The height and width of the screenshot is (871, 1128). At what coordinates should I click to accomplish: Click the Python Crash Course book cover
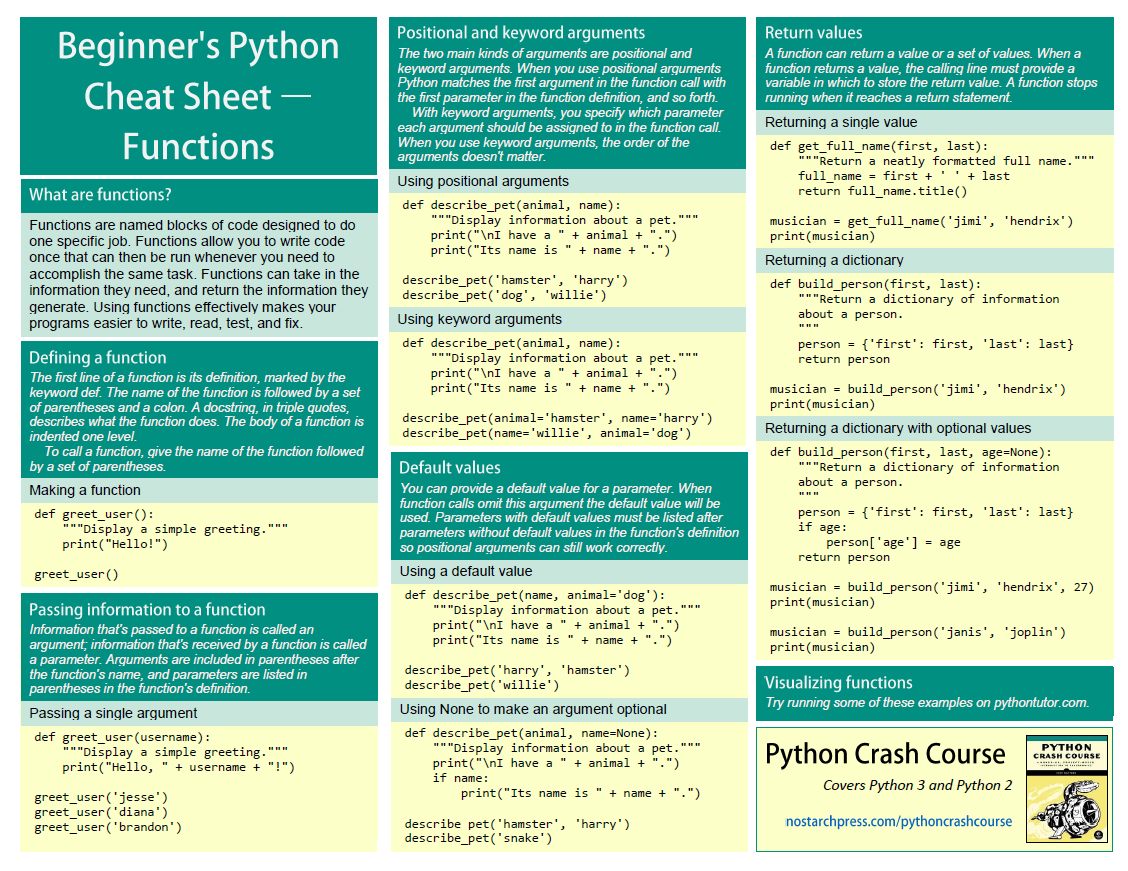tap(1067, 789)
